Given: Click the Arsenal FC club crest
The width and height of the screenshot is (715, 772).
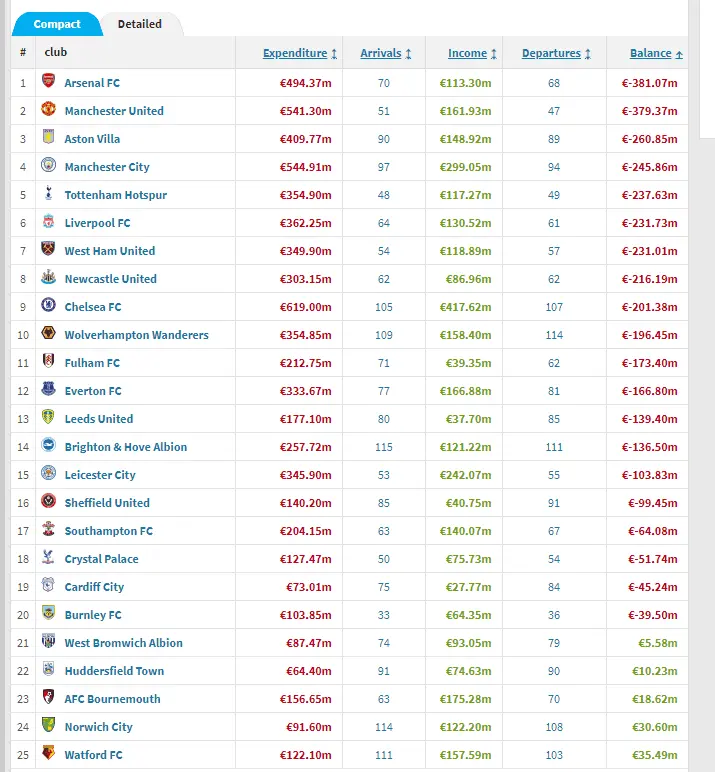Looking at the screenshot, I should [x=48, y=82].
